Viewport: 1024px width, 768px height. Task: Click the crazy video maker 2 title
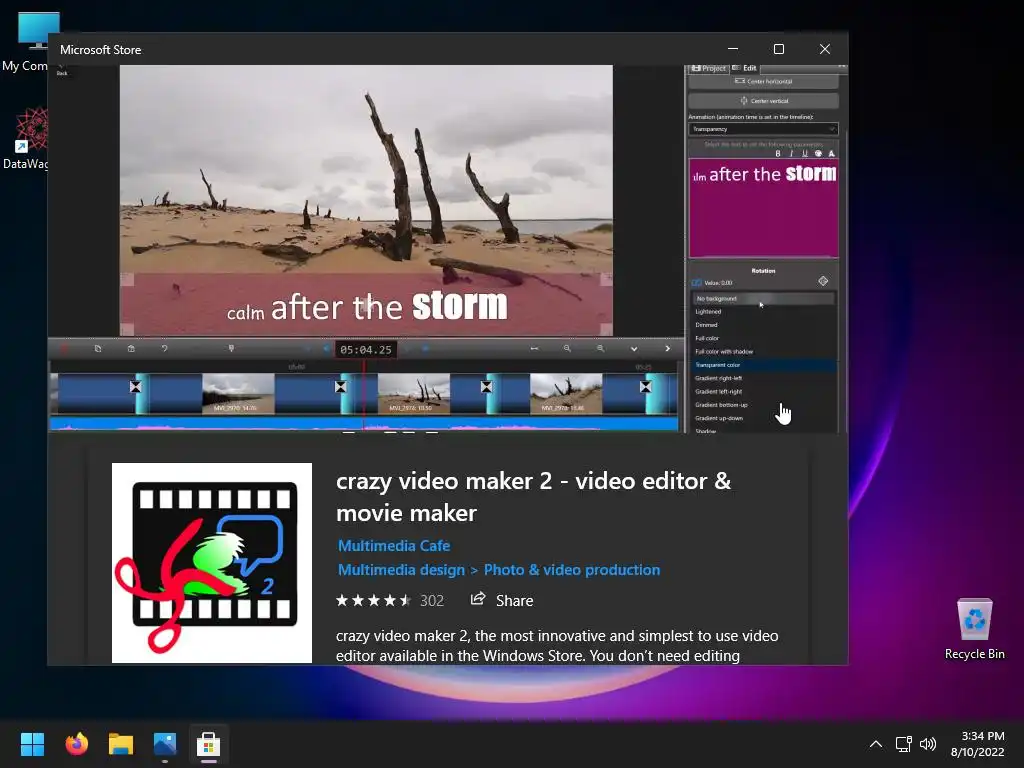pyautogui.click(x=534, y=497)
